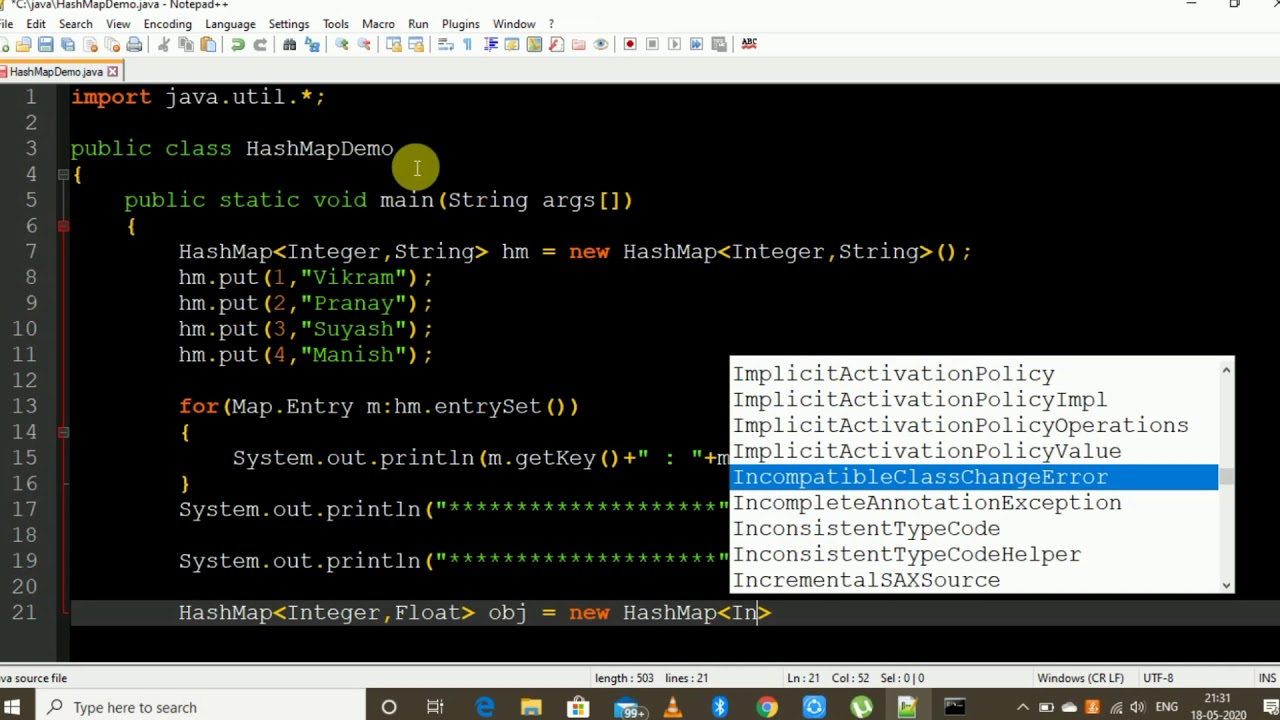
Task: Click the Redo toolbar icon
Action: [x=260, y=44]
